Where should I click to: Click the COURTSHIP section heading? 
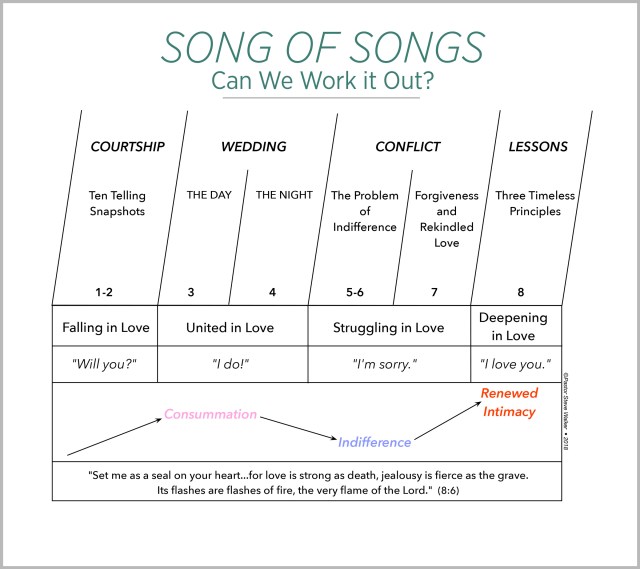tap(127, 147)
